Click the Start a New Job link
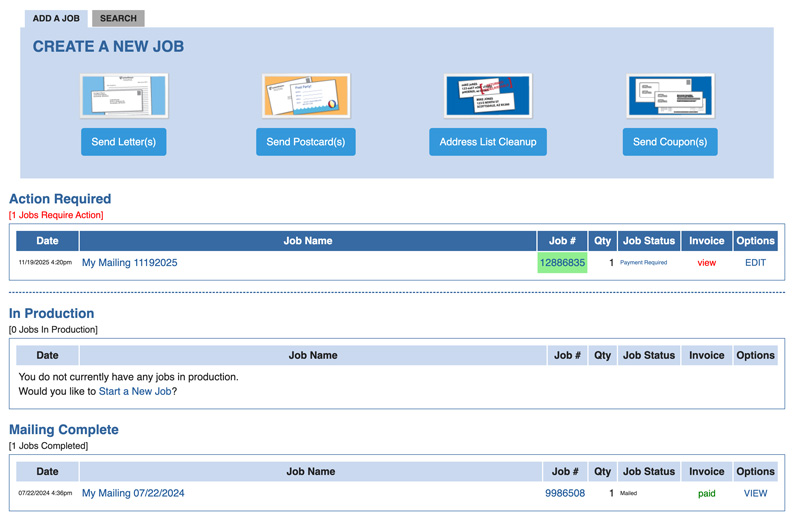The image size is (800, 525). tap(135, 391)
